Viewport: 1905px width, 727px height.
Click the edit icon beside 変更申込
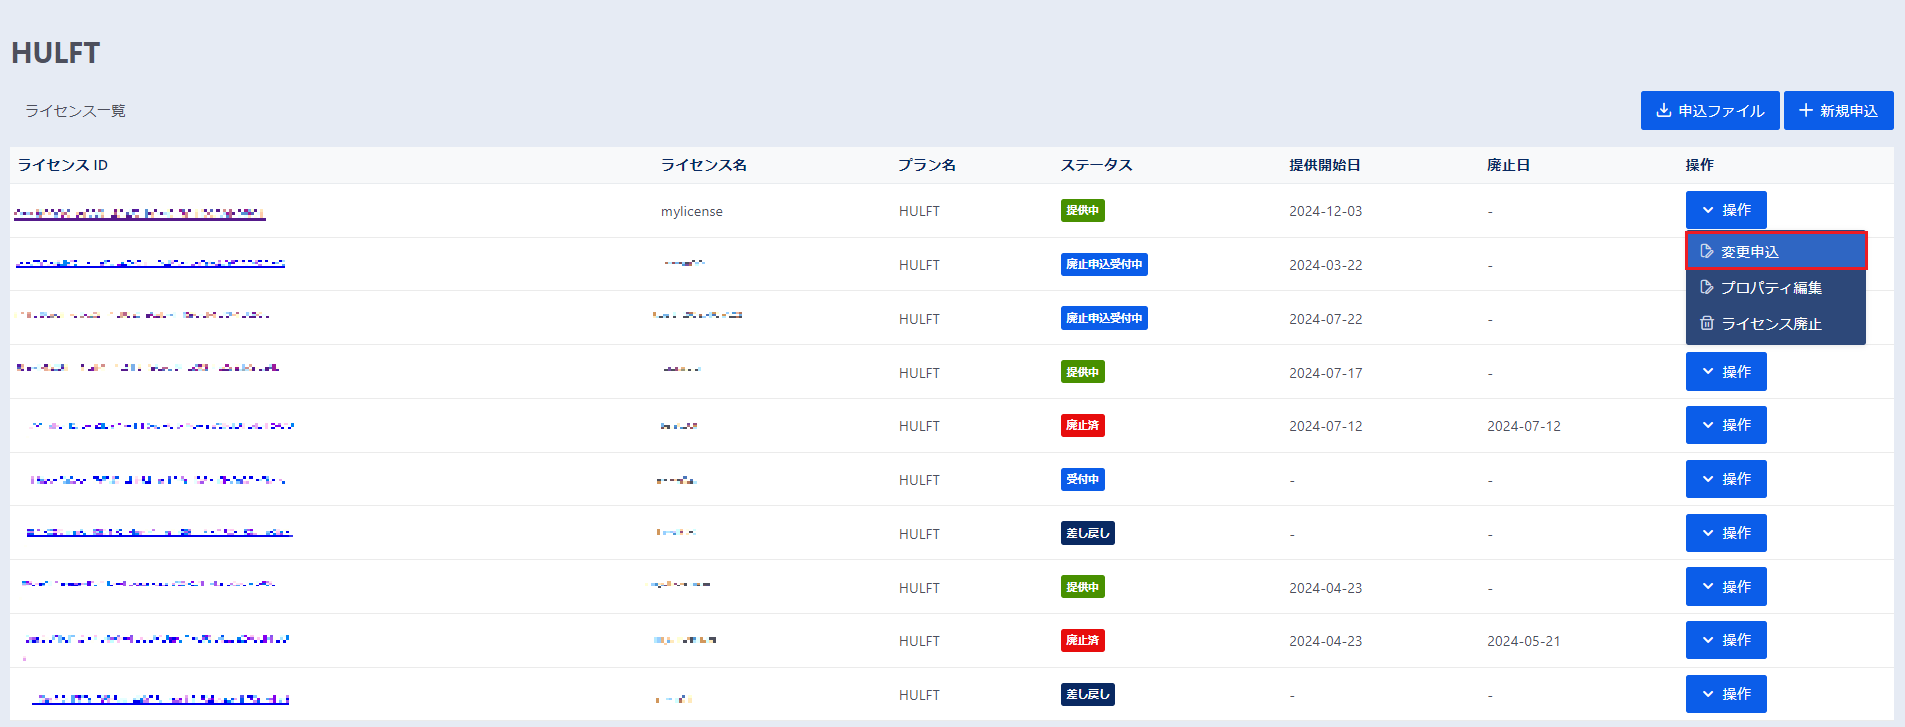click(x=1707, y=252)
